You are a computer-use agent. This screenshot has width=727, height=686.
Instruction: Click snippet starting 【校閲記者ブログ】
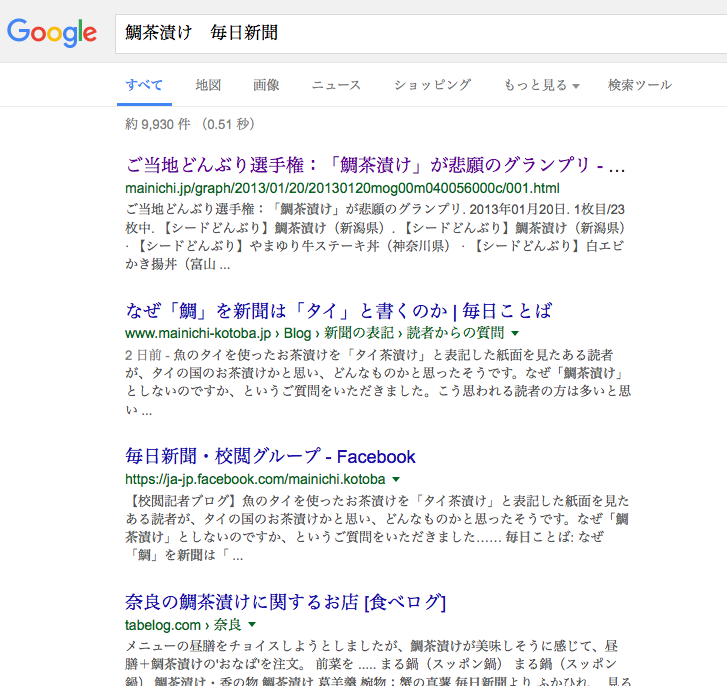click(377, 528)
